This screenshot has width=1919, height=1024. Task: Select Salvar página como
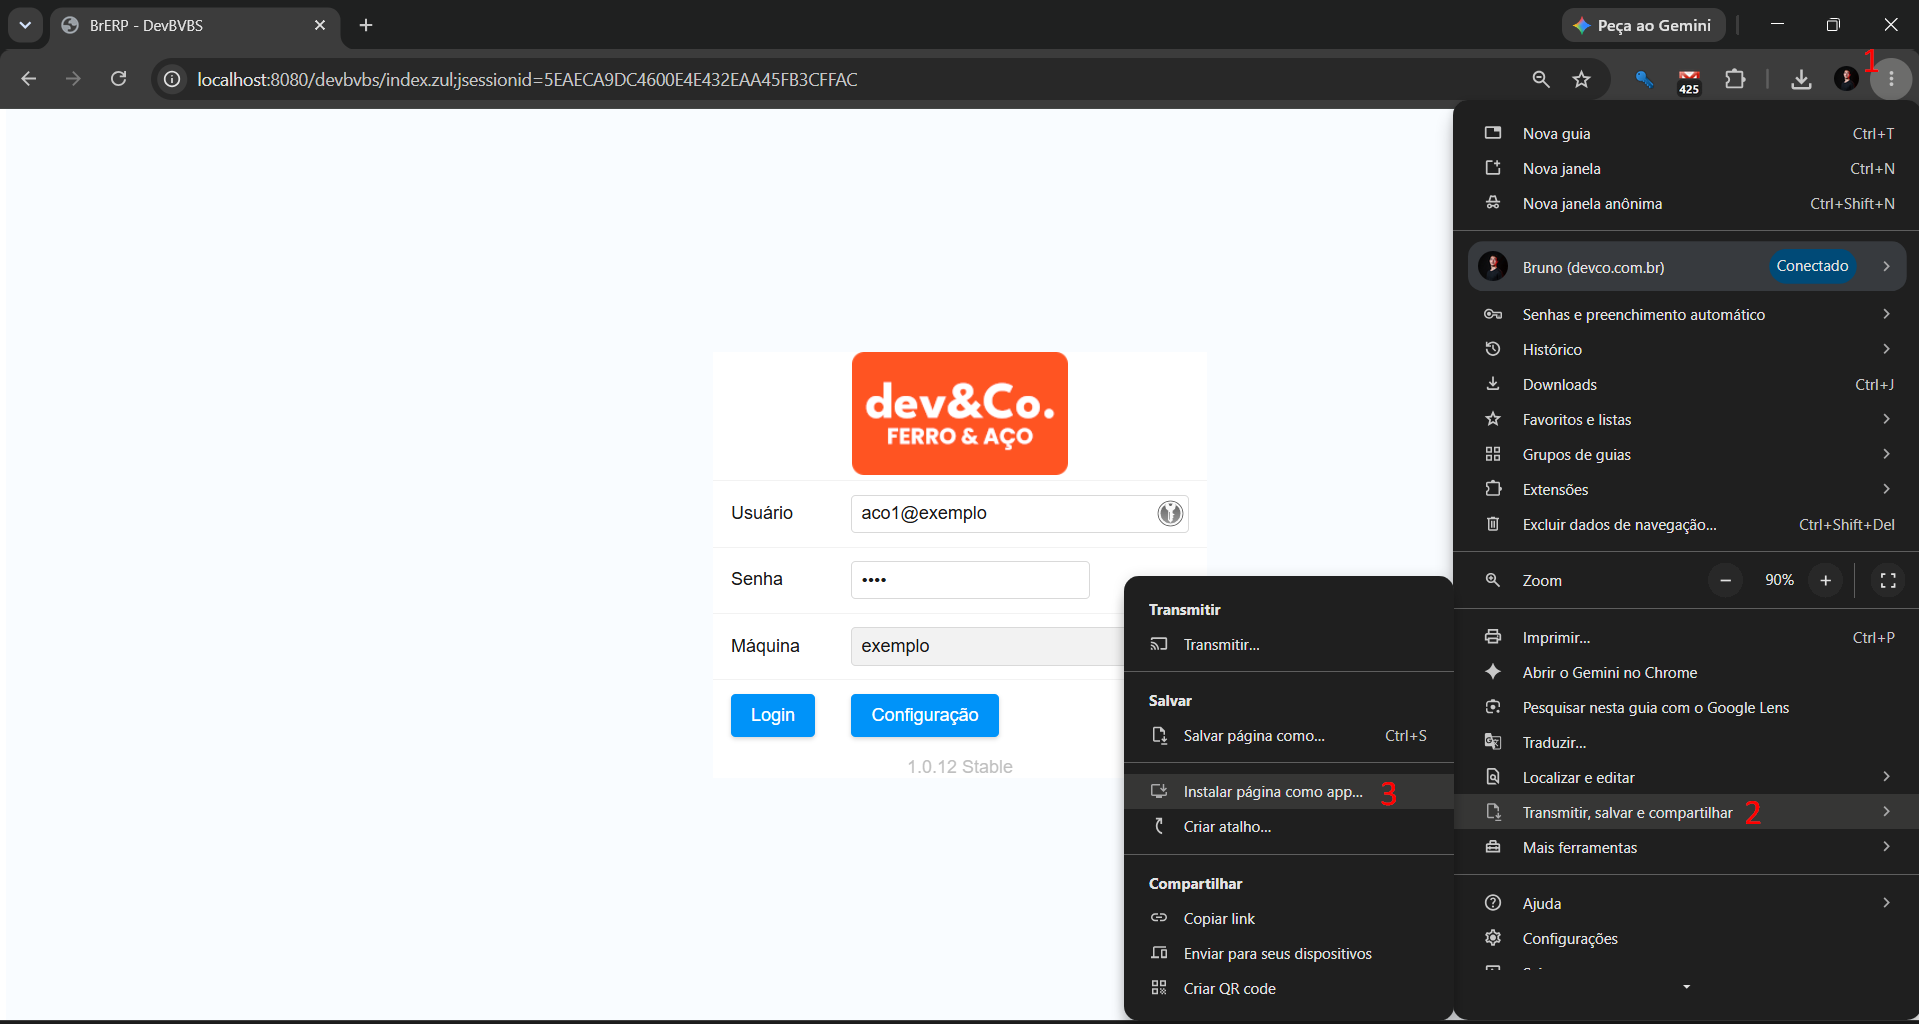[1289, 736]
